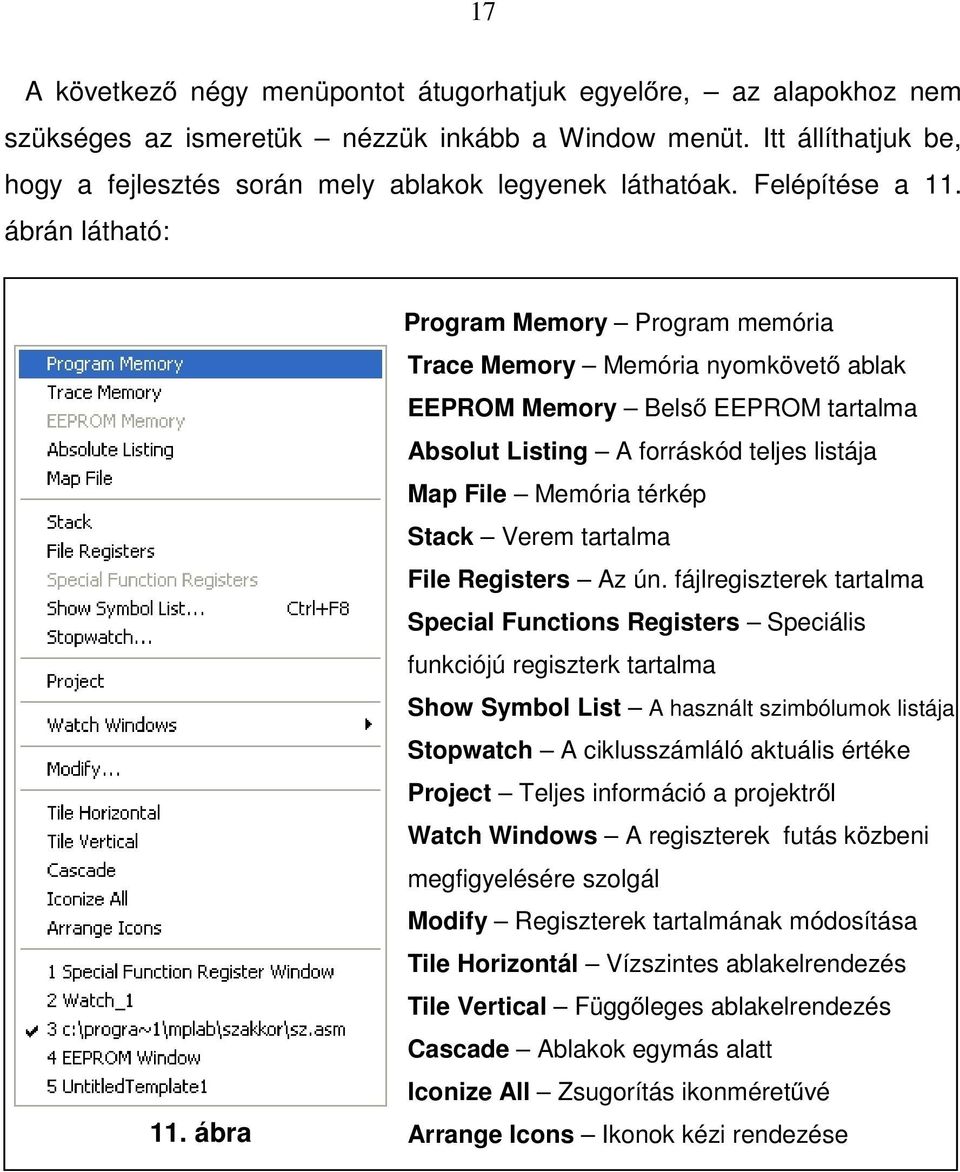Click 'Project – Teljes információ' line
Image resolution: width=960 pixels, height=1172 pixels.
coord(621,793)
